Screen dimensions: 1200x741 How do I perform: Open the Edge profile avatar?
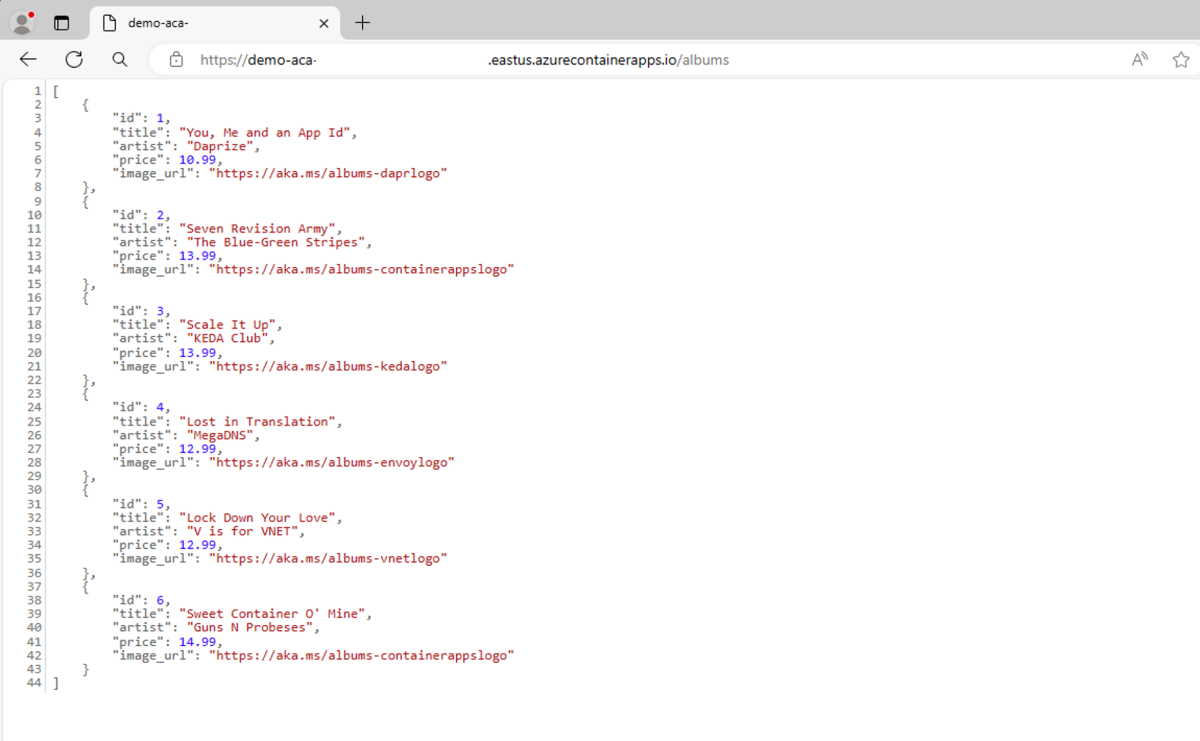point(22,21)
